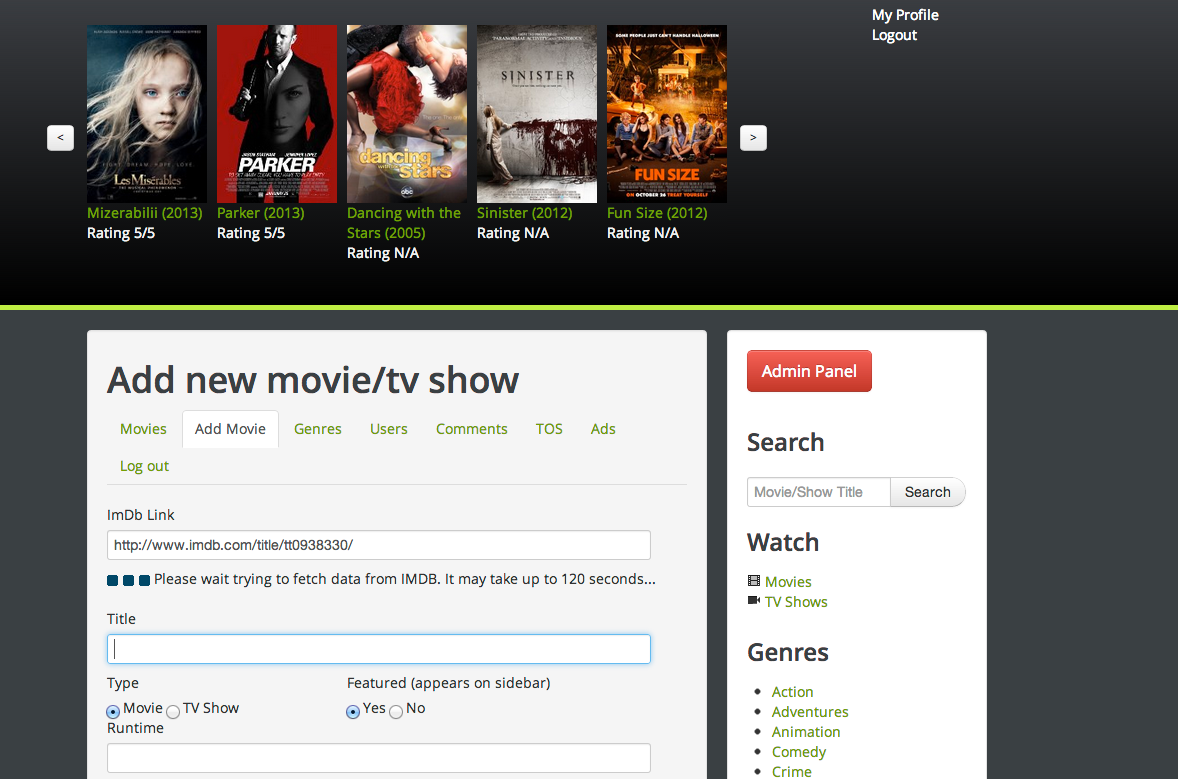Click the Movie/Show Title search box
The width and height of the screenshot is (1178, 779).
tap(818, 492)
